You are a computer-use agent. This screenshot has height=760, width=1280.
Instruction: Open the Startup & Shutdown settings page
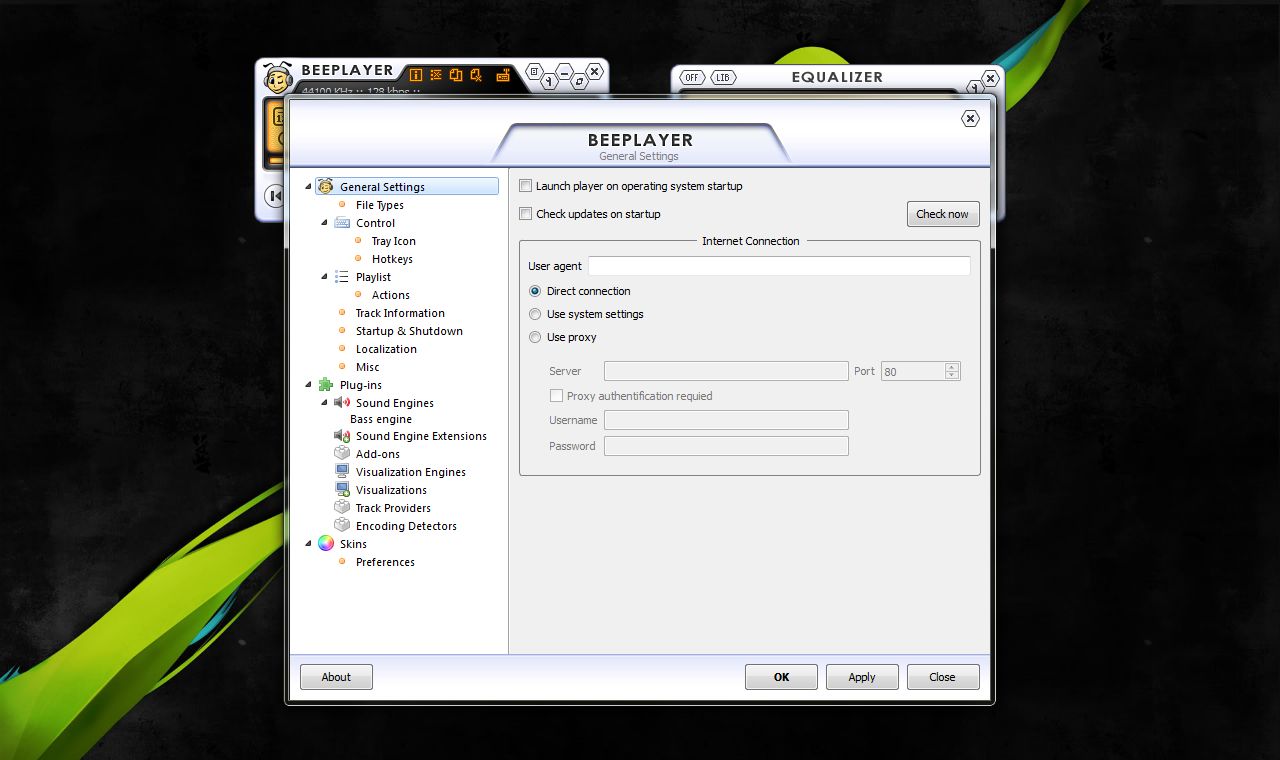pyautogui.click(x=409, y=331)
